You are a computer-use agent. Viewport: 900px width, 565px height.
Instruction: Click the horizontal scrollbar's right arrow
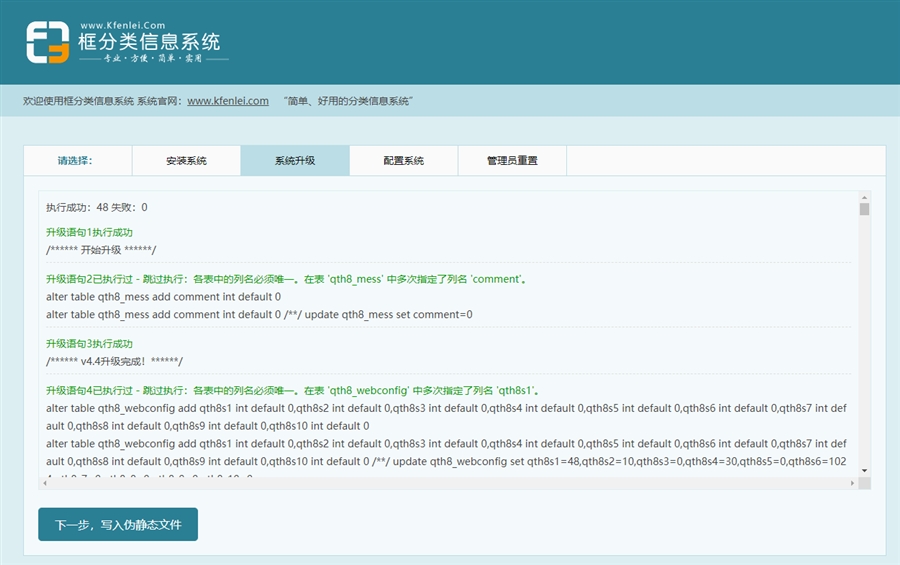coord(851,483)
